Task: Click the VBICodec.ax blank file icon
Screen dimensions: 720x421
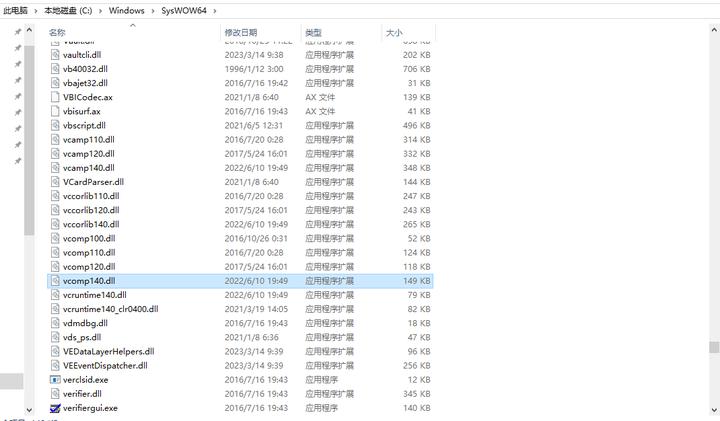Action: 55,97
